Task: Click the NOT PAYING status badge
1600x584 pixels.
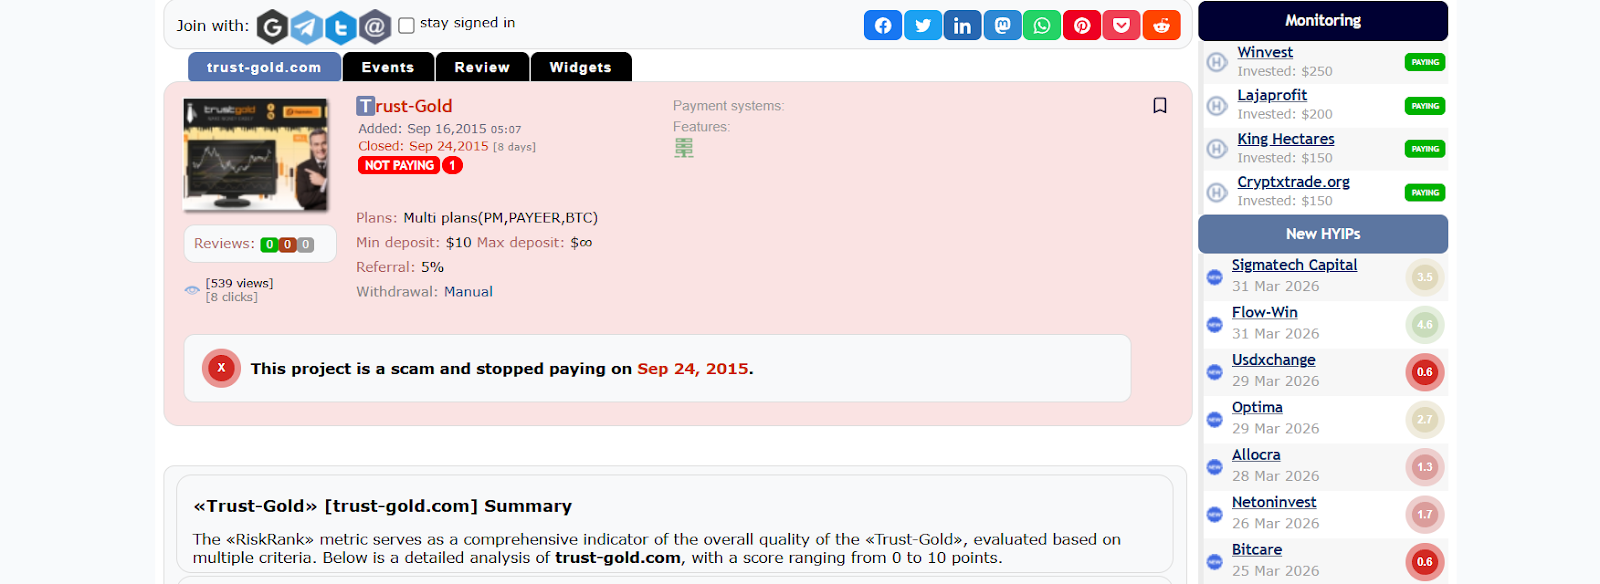Action: click(x=399, y=166)
